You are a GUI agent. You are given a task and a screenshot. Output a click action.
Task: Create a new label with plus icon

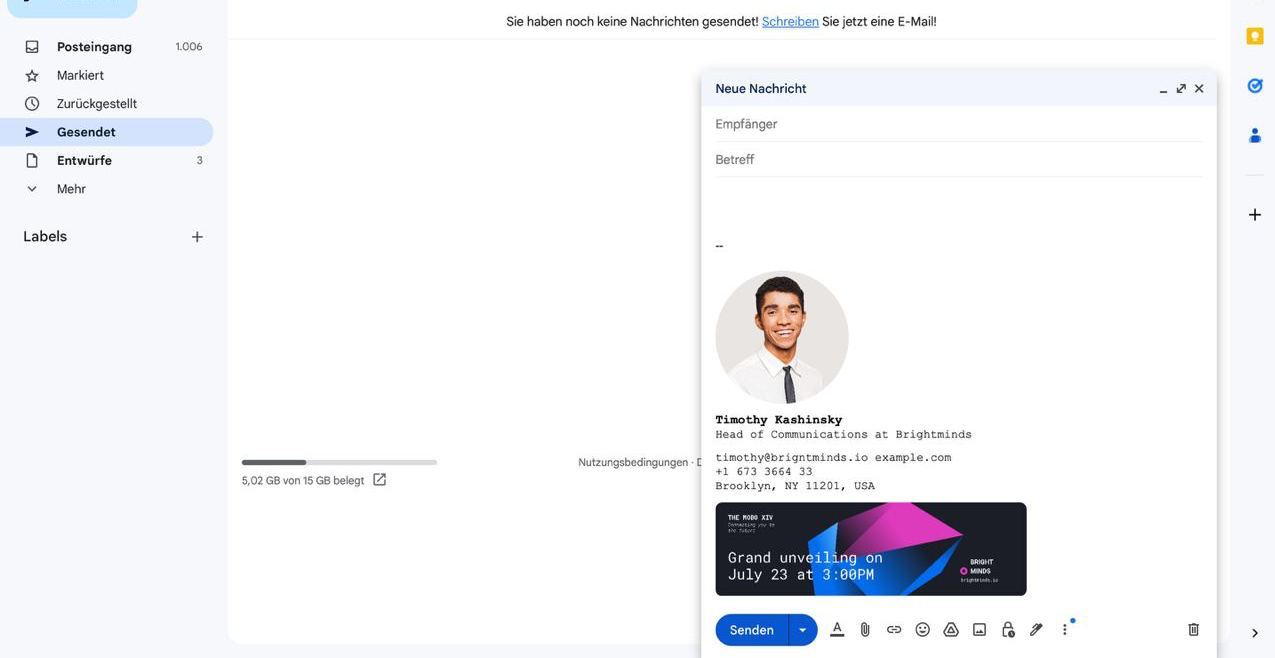(x=197, y=237)
